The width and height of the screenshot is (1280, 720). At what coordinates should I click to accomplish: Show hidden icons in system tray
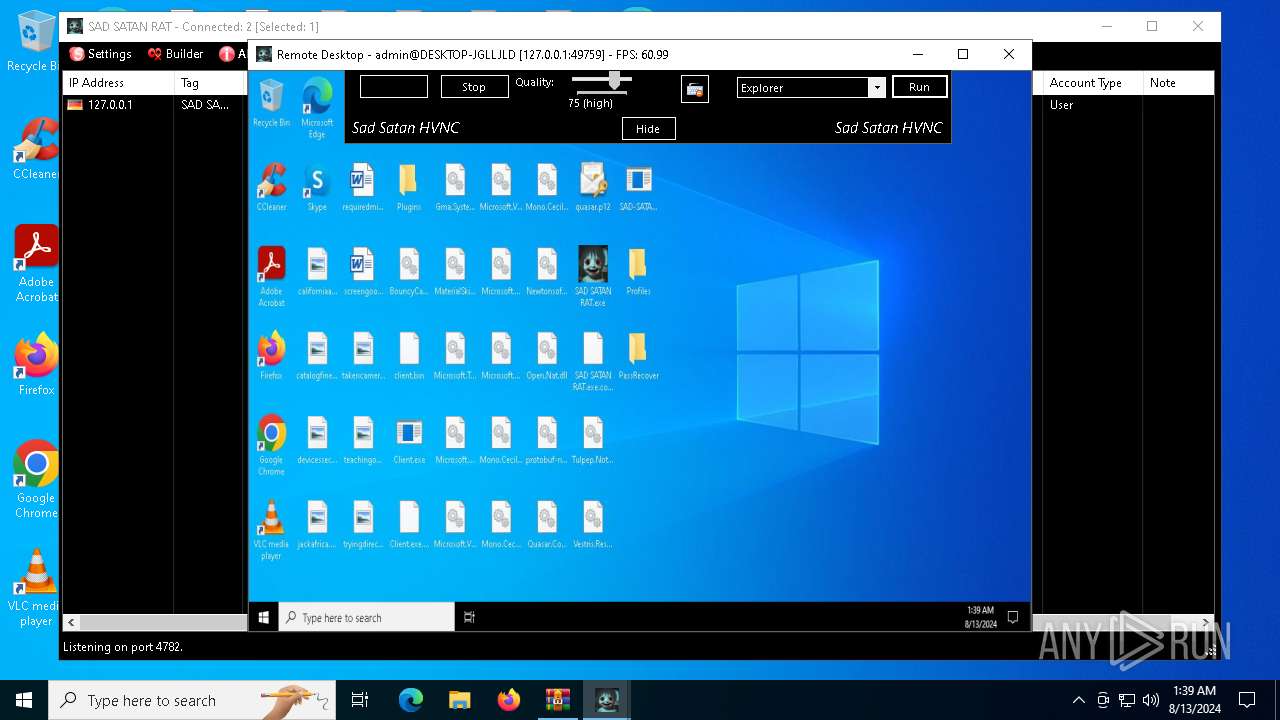pyautogui.click(x=1078, y=700)
